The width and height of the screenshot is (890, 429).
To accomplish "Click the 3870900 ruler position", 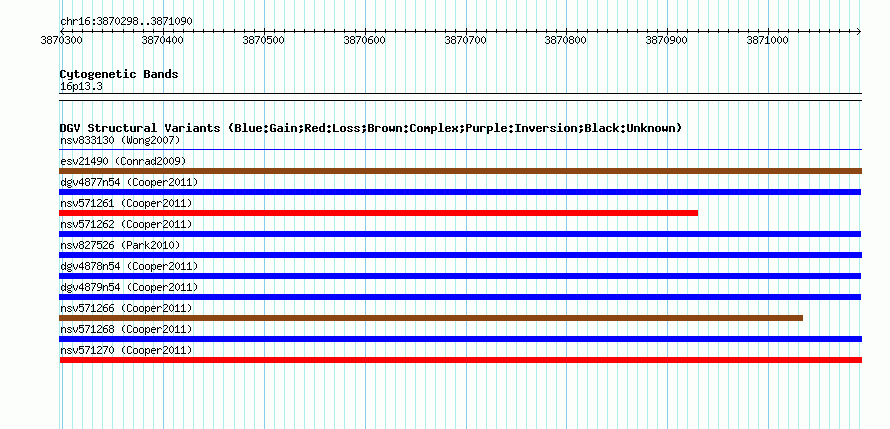I will pos(667,41).
